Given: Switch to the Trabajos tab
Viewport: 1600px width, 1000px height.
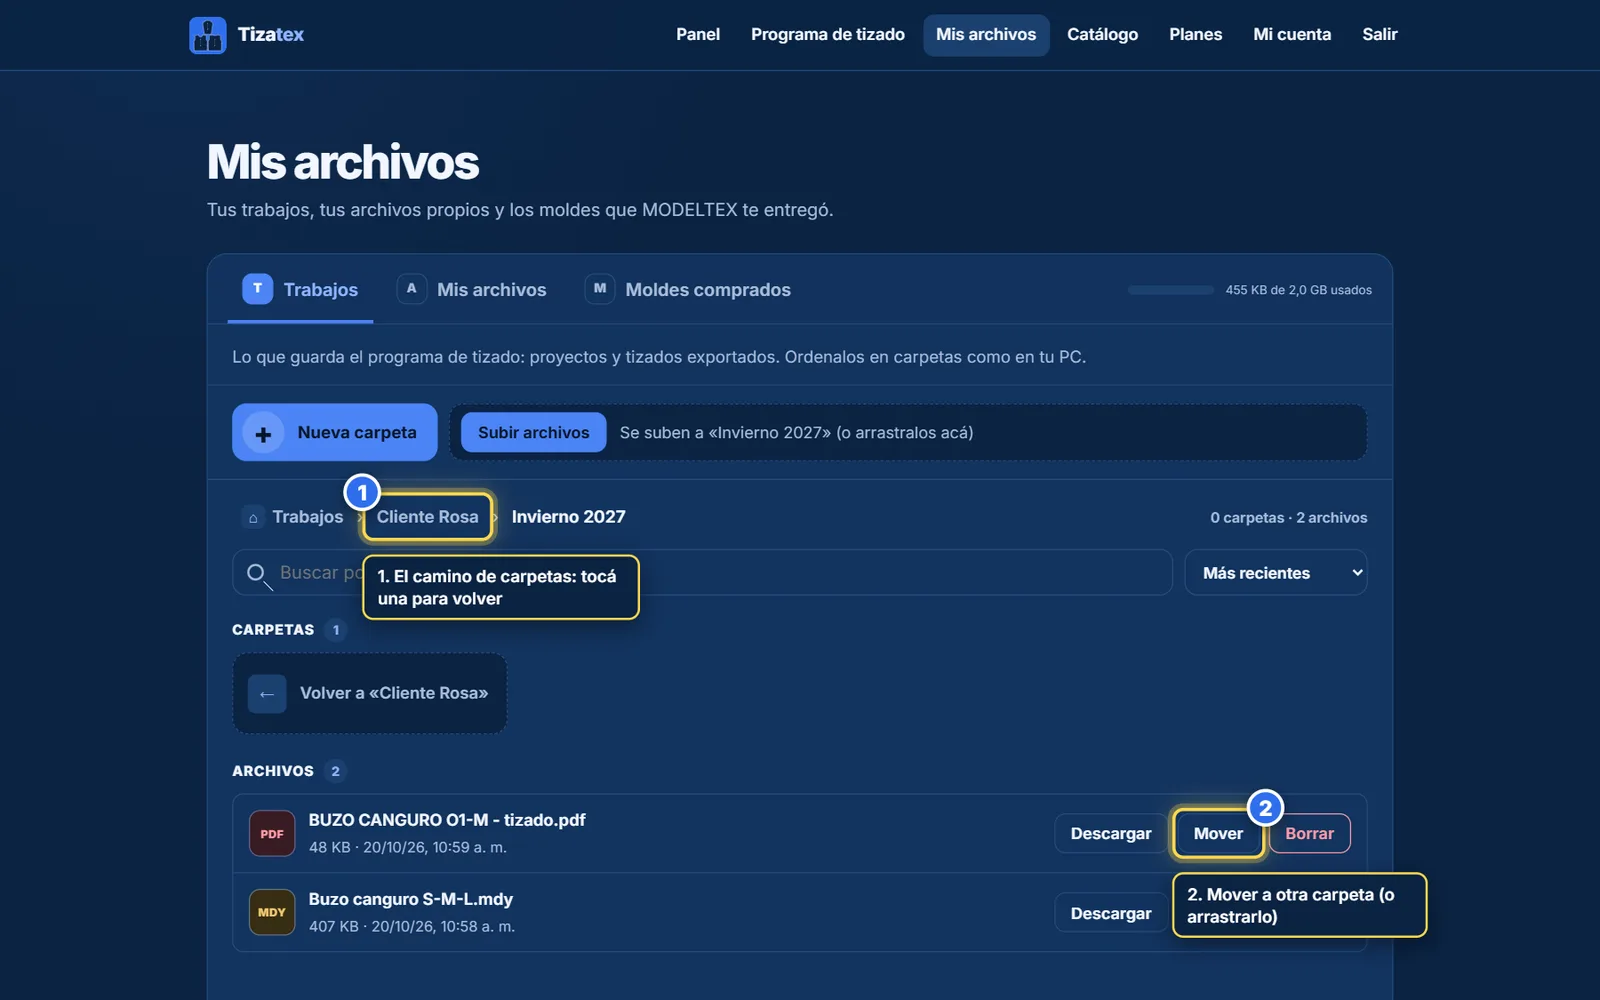Looking at the screenshot, I should [x=300, y=290].
